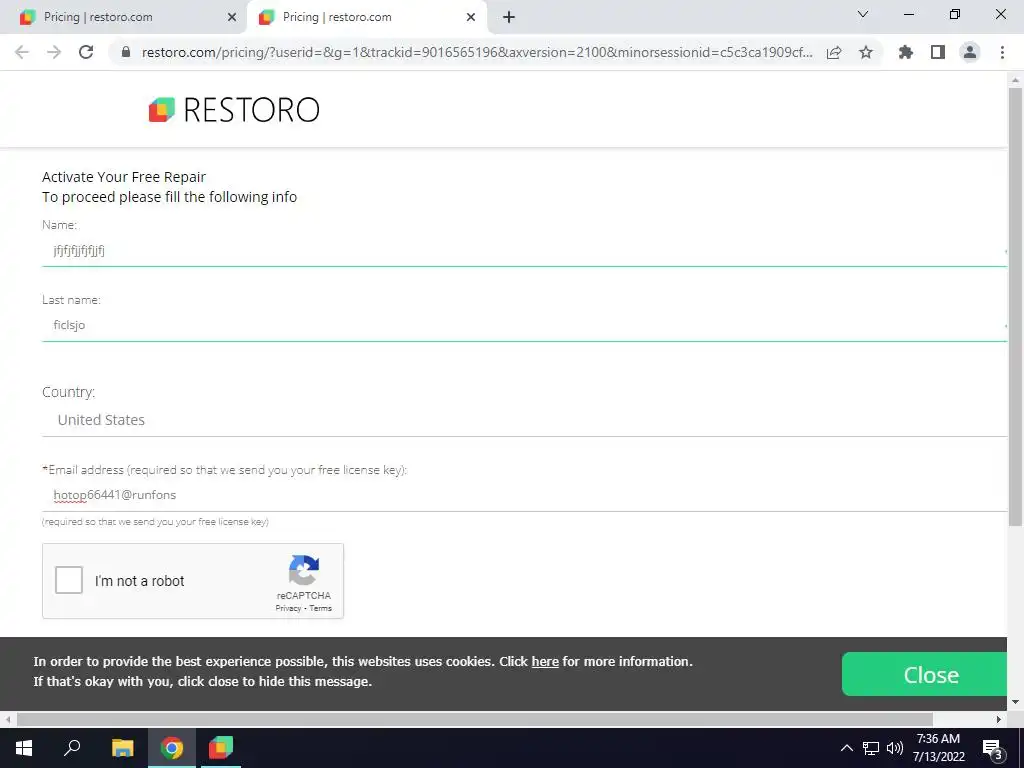The height and width of the screenshot is (768, 1024).
Task: Close the first Pricing tab
Action: [232, 17]
